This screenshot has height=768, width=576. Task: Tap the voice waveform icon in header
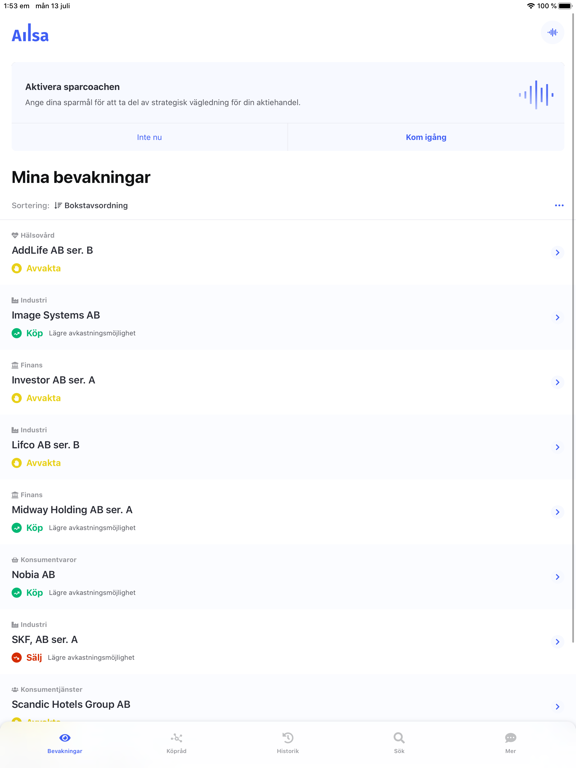pos(552,33)
